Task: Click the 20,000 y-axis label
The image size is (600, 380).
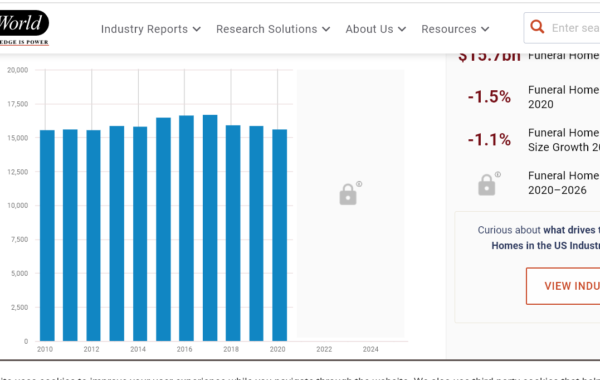Action: [18, 70]
